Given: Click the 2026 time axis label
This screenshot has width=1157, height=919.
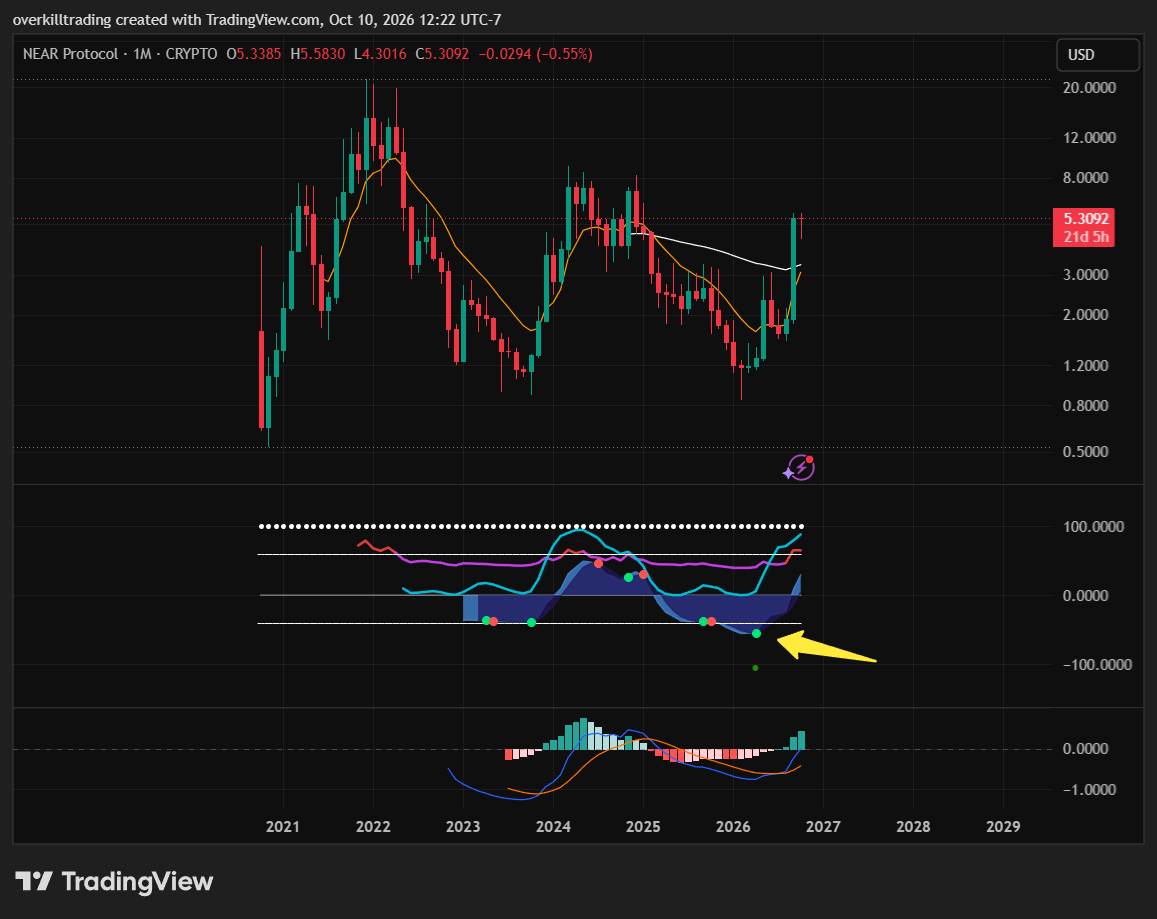Looking at the screenshot, I should click(733, 827).
